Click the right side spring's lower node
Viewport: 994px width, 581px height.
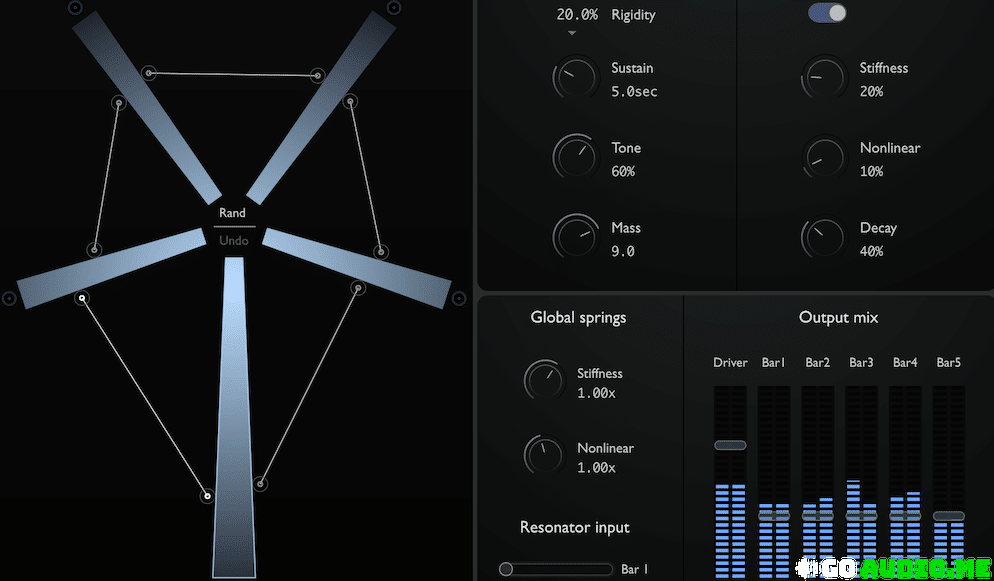380,252
